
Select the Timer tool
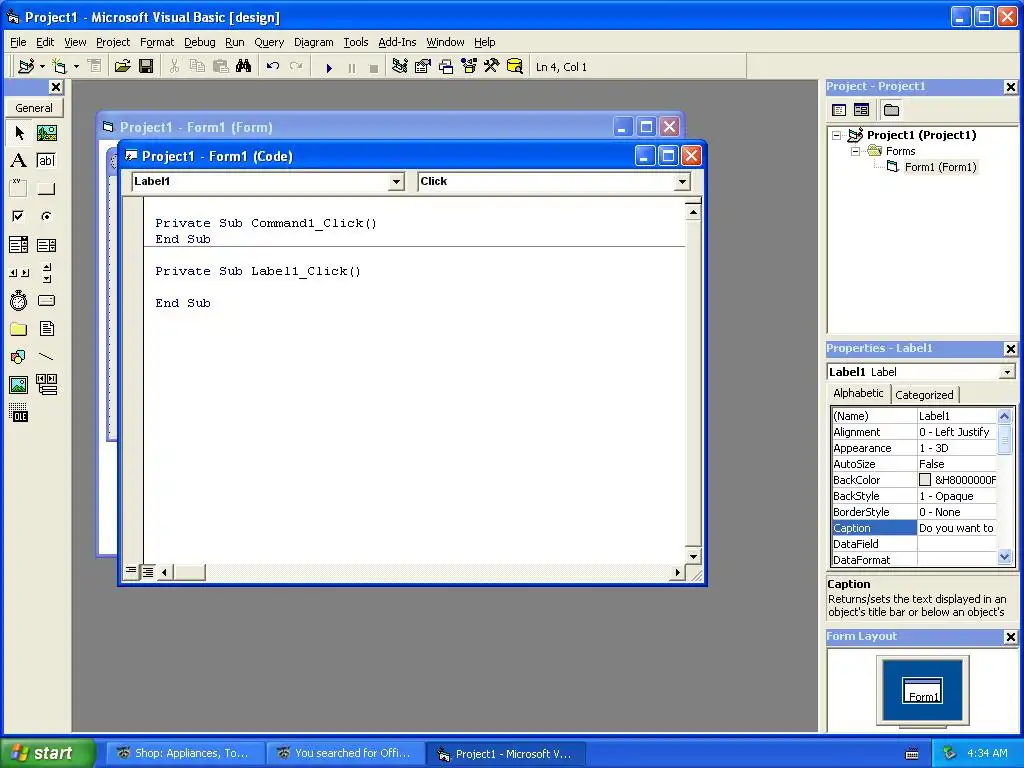19,300
